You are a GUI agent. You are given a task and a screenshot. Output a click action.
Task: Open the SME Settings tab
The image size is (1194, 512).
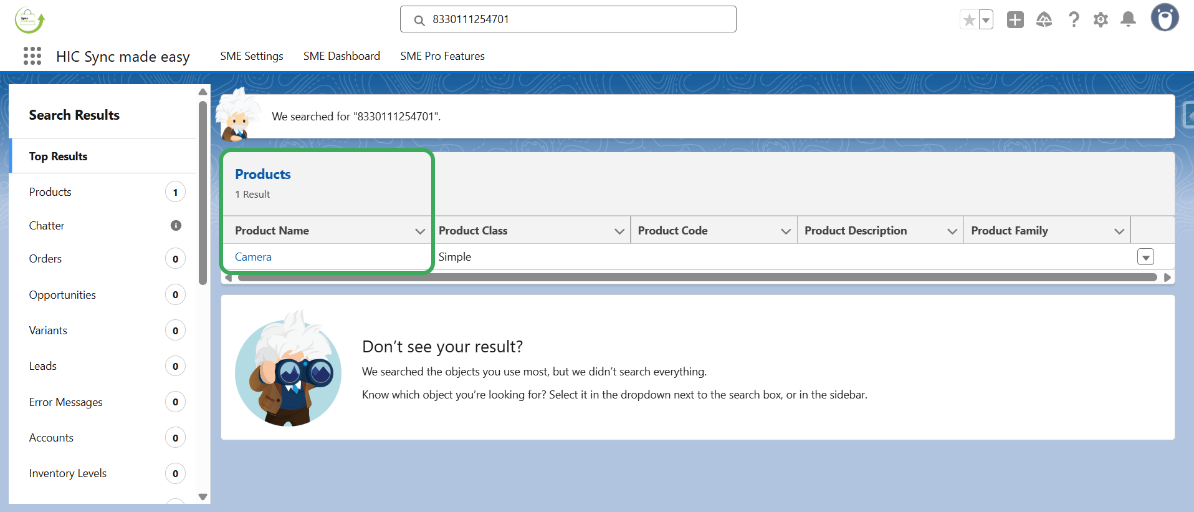coord(251,56)
